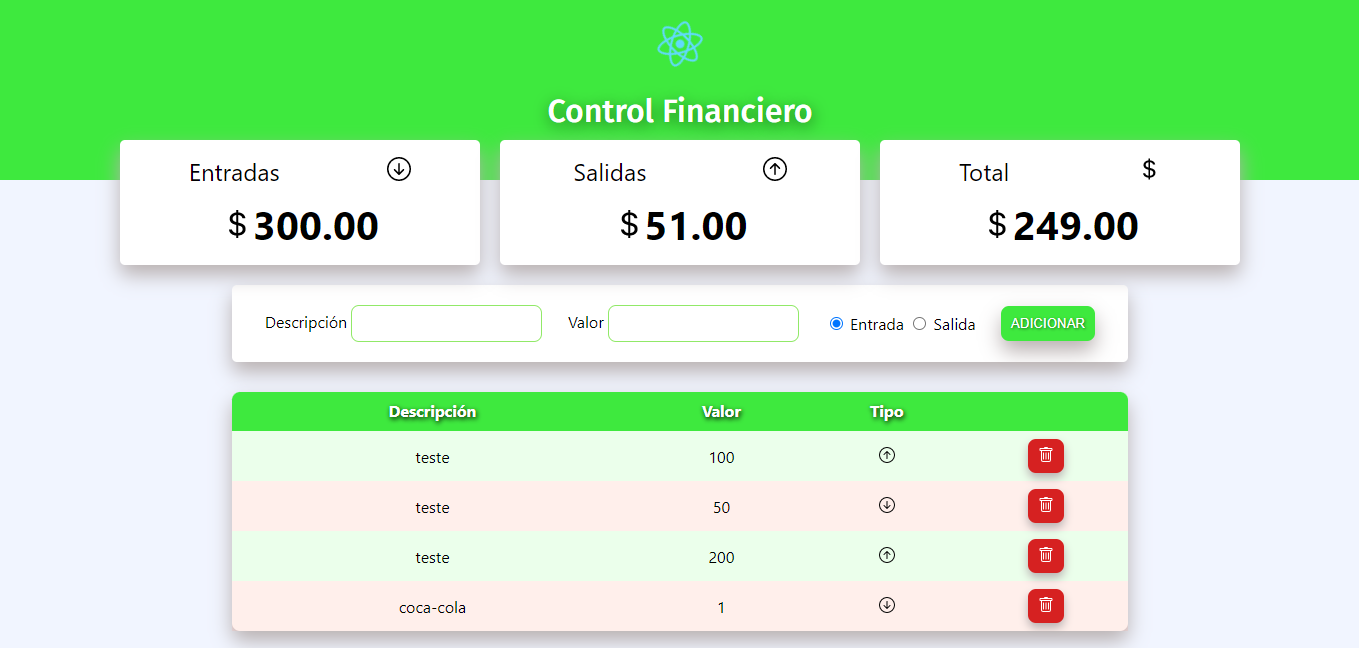Click the Valor column header
Screen dimensions: 1359x648
point(721,411)
